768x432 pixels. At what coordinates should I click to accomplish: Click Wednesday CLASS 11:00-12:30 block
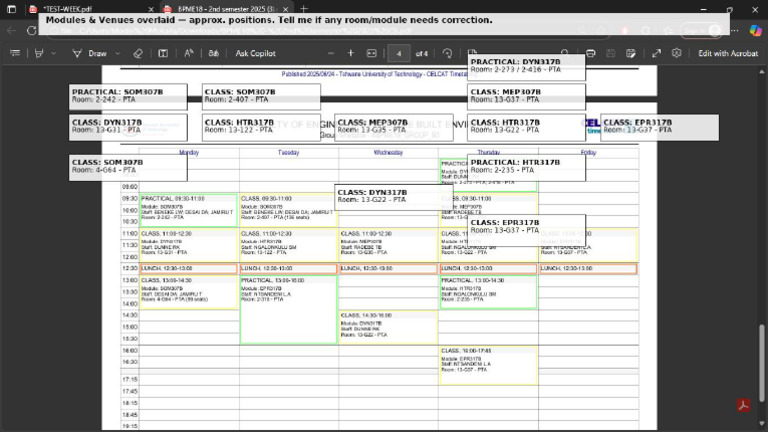tap(388, 245)
